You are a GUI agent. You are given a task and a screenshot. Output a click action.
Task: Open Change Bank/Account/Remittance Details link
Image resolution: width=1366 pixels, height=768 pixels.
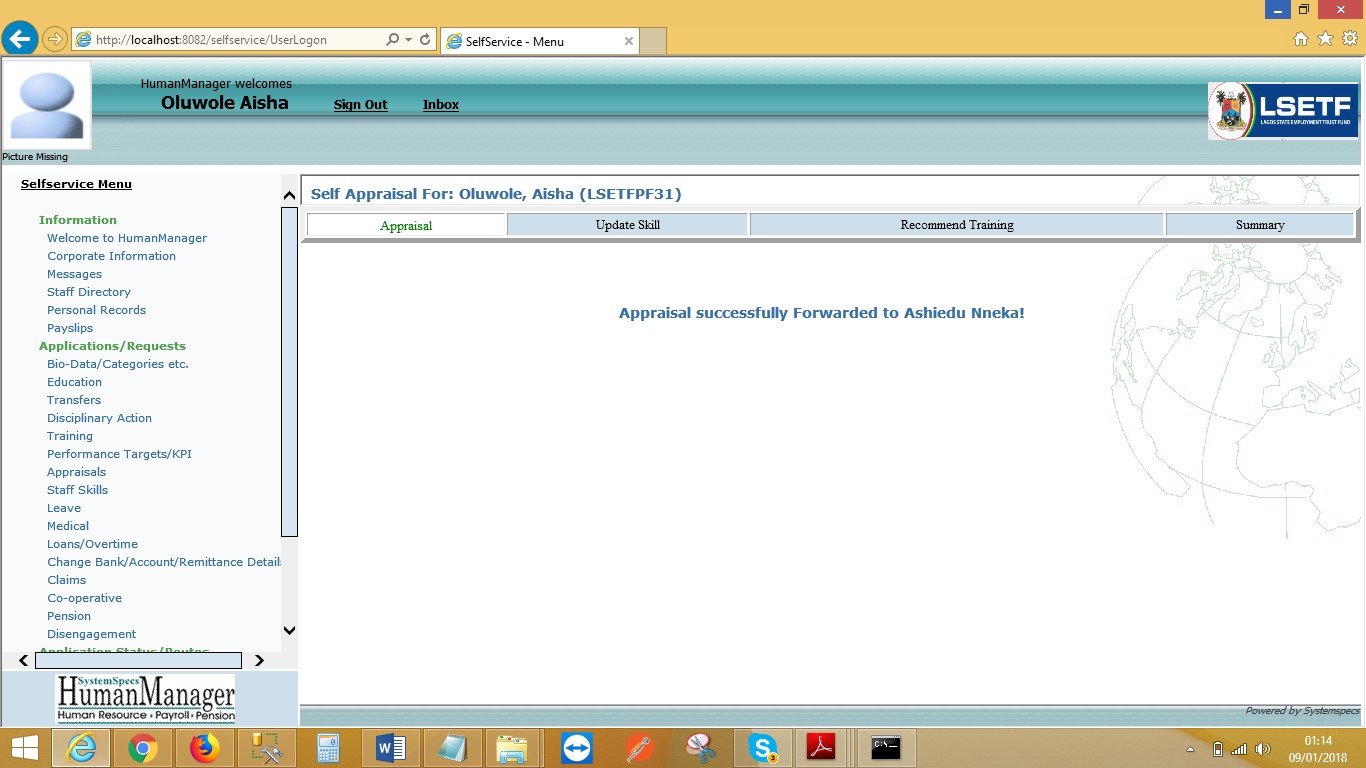tap(164, 562)
